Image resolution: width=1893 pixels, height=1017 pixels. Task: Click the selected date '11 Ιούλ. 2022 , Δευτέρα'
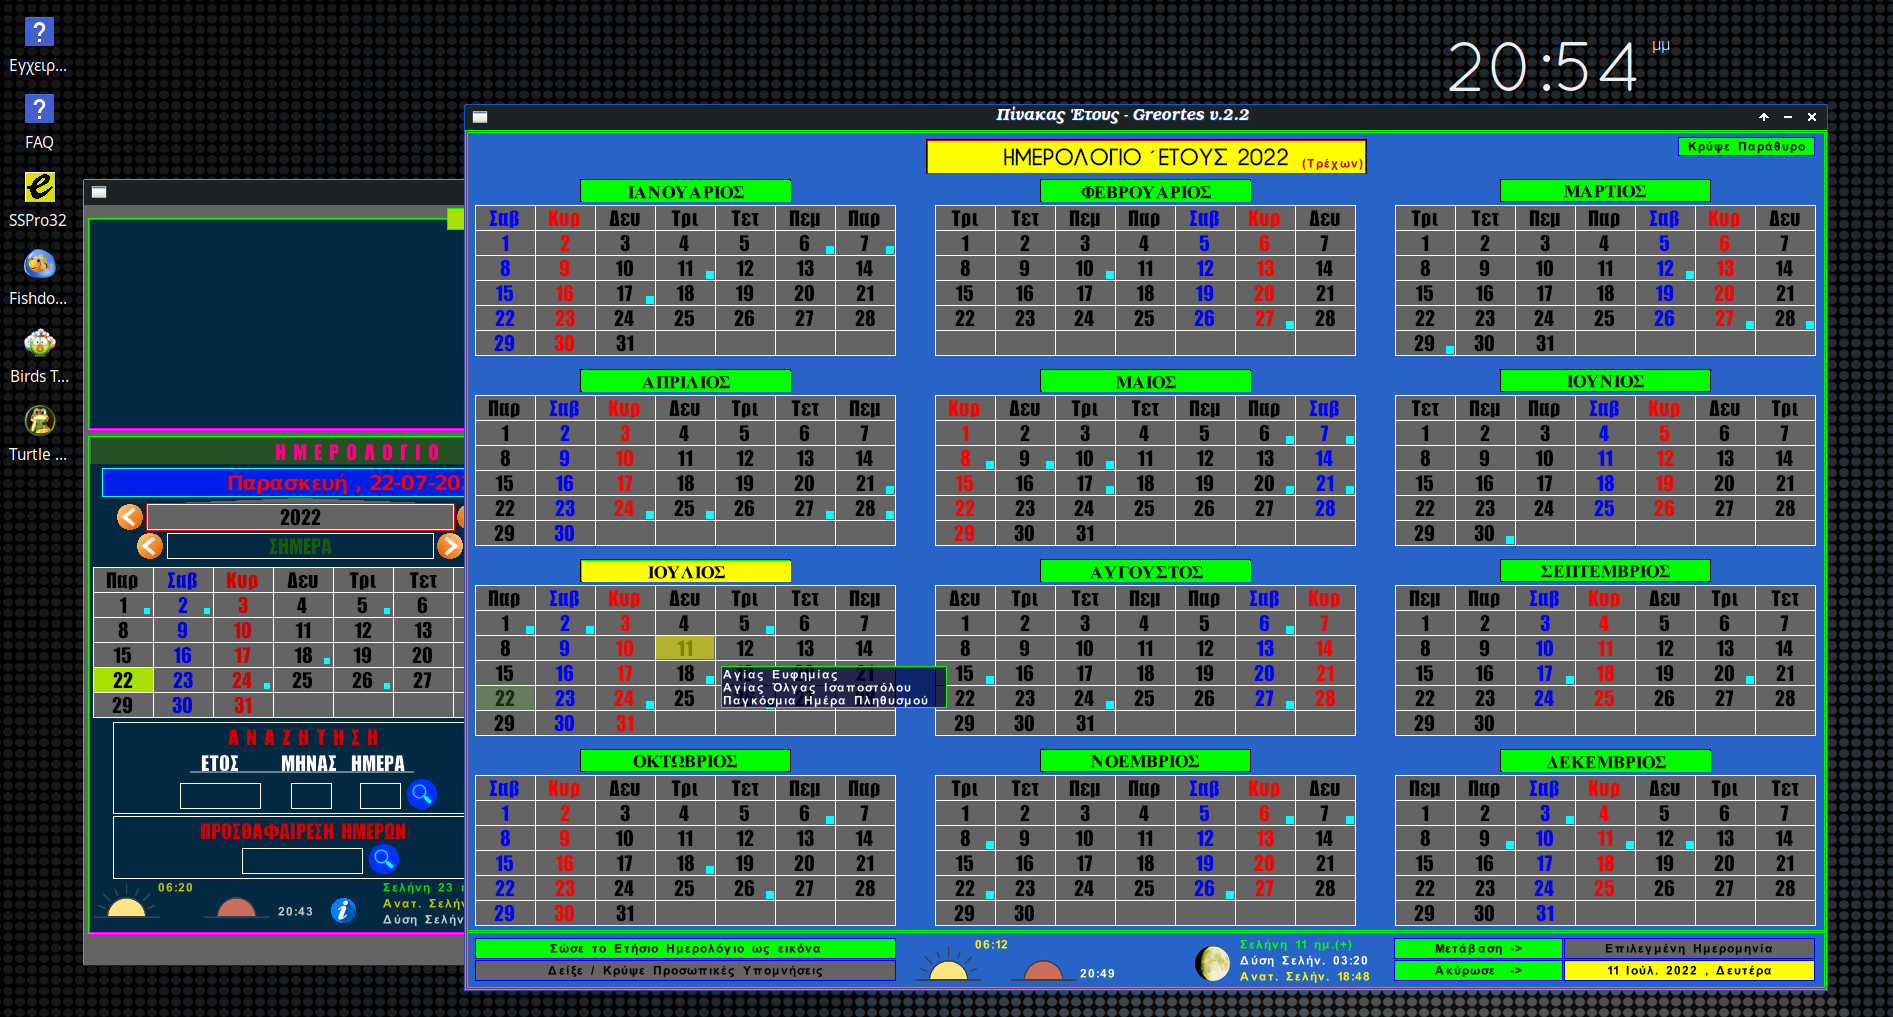1689,970
